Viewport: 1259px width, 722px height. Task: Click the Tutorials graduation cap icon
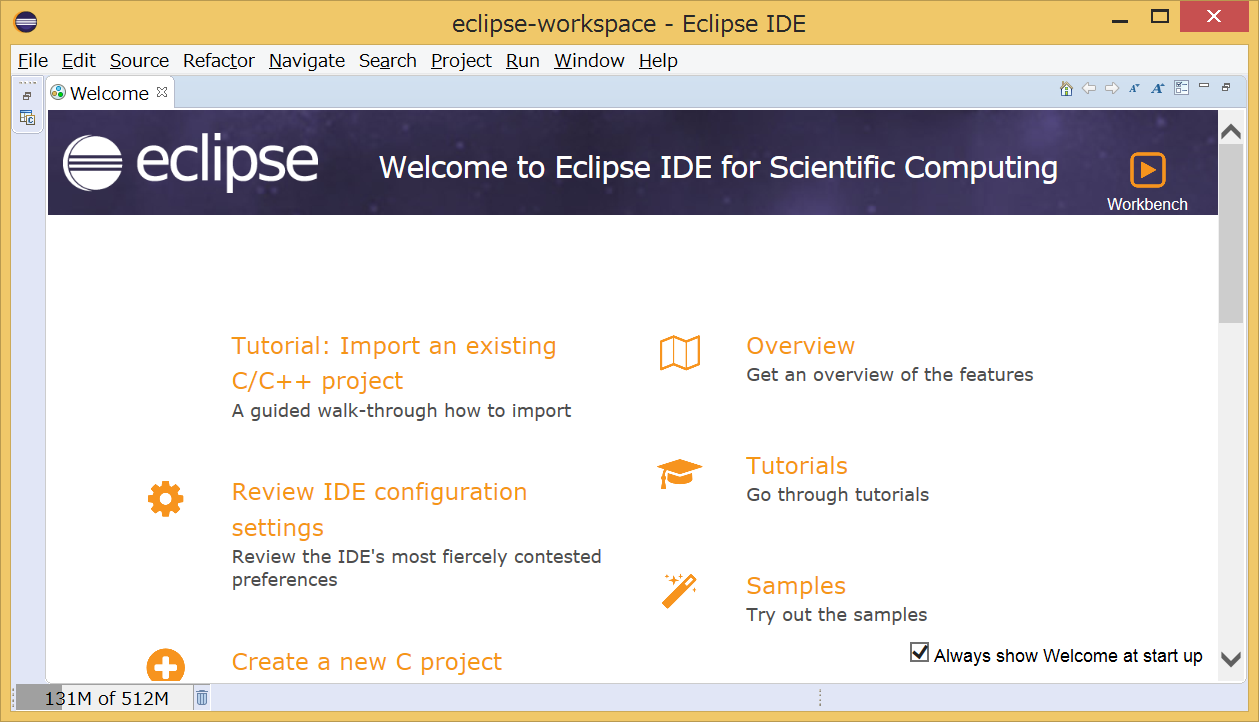pos(680,472)
